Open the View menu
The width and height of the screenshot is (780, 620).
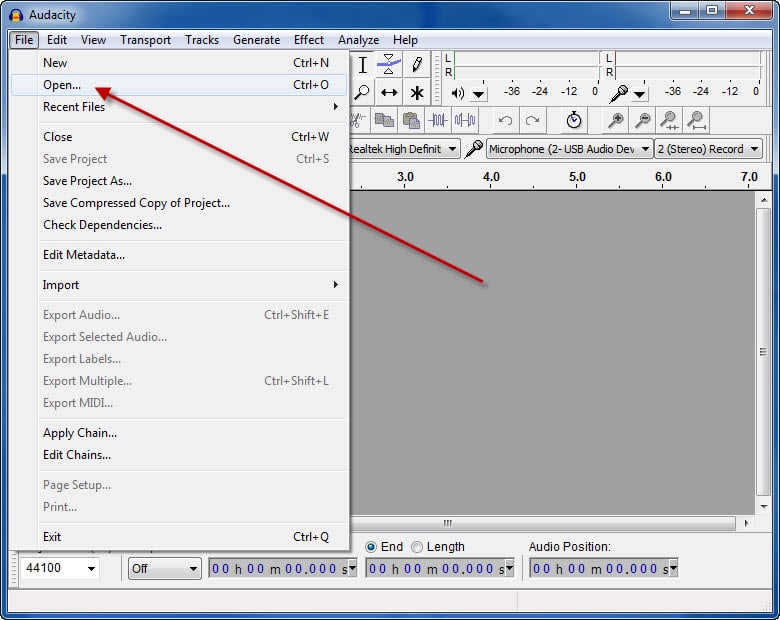click(94, 40)
